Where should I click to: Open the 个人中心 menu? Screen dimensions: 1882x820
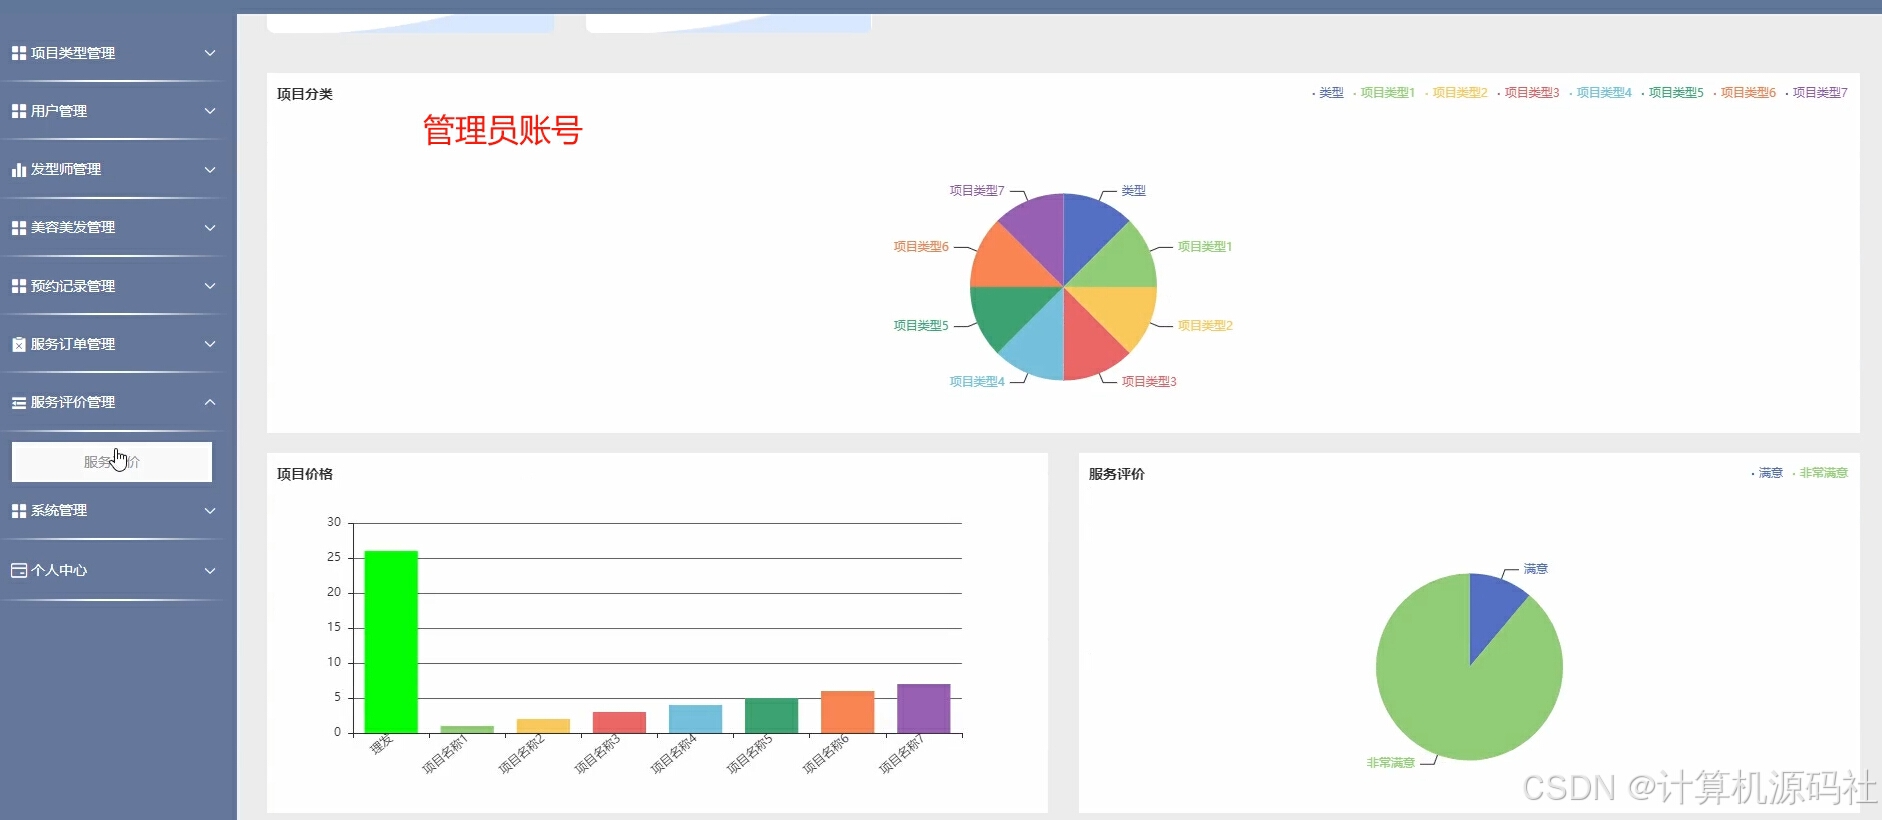pyautogui.click(x=113, y=571)
